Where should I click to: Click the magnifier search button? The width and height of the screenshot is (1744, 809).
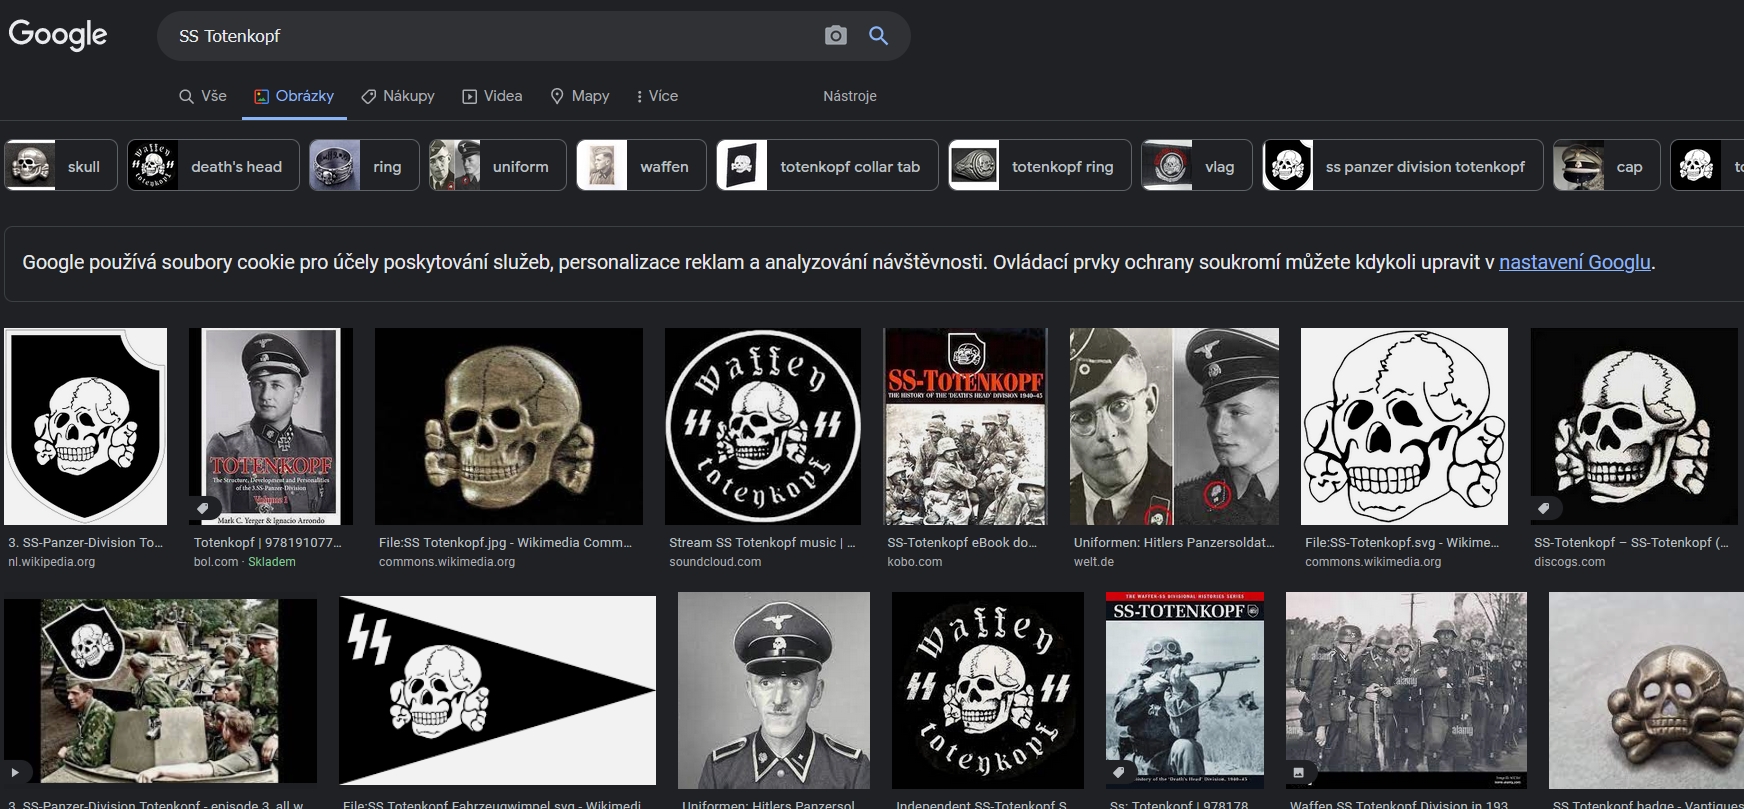(x=878, y=36)
